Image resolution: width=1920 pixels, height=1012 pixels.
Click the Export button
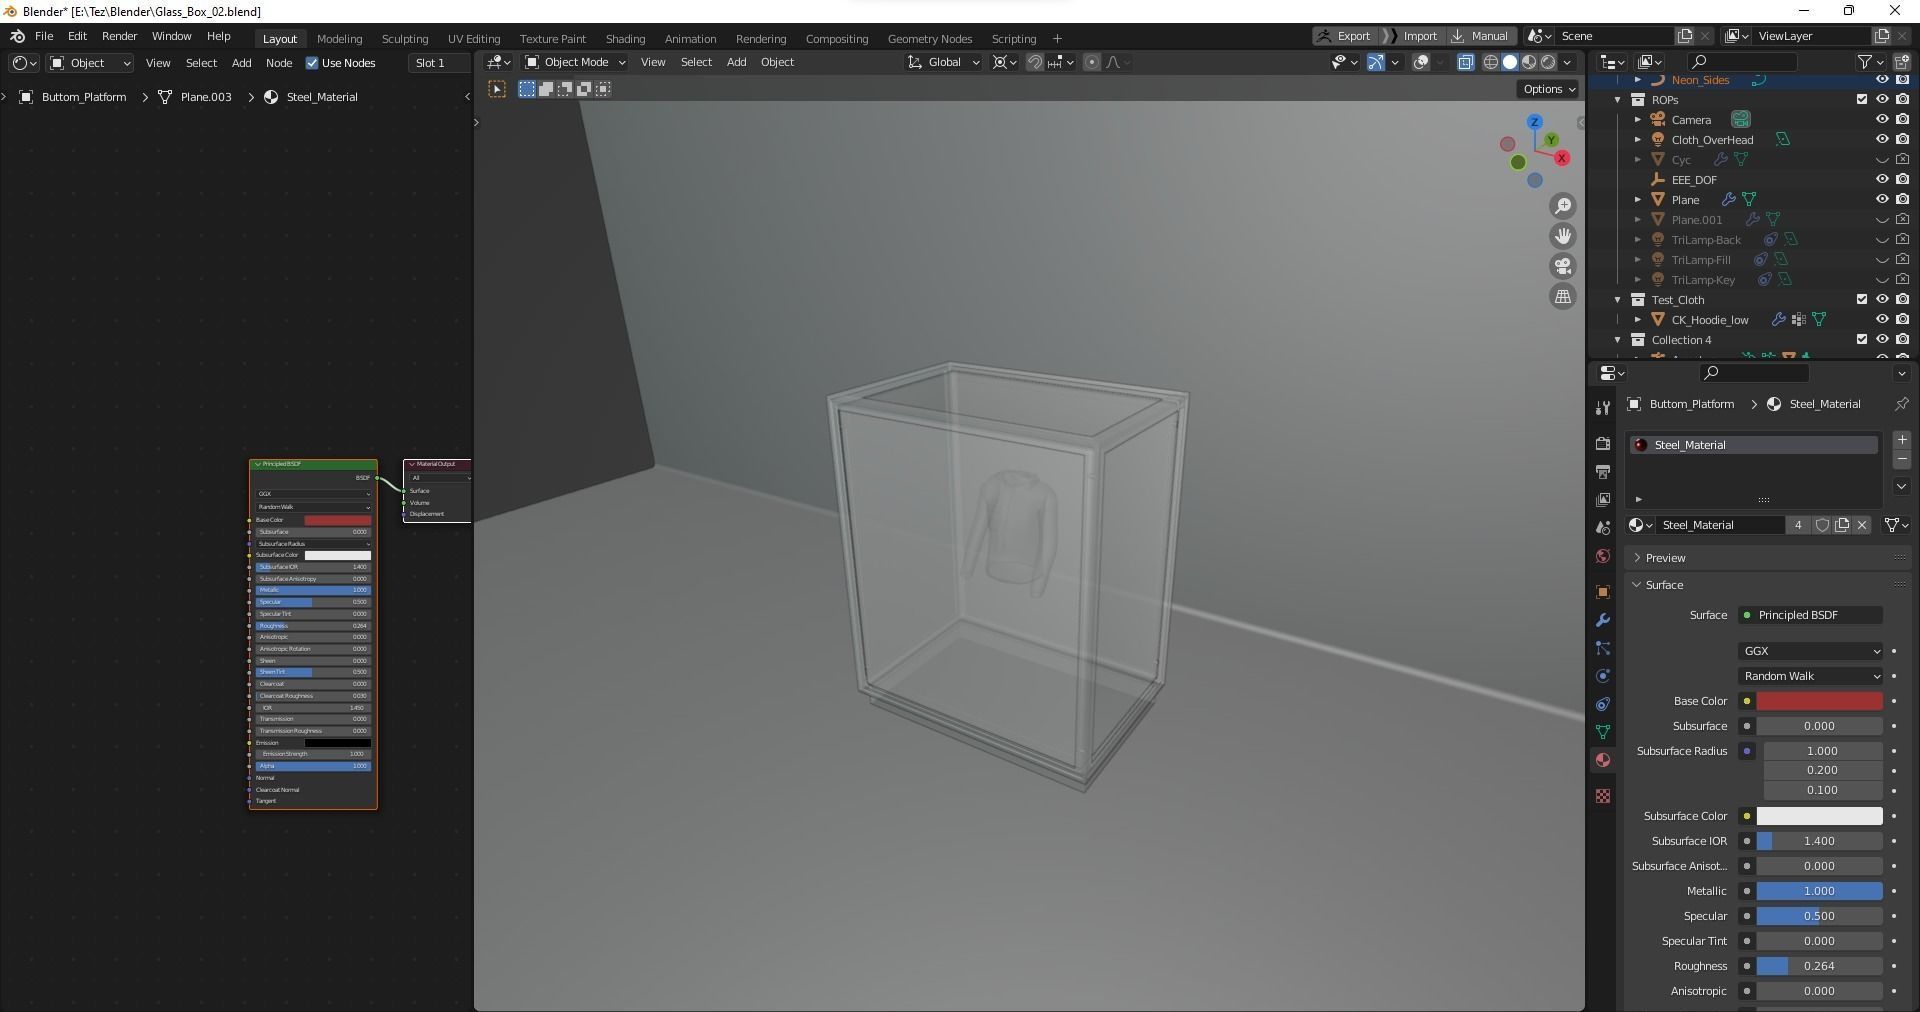click(x=1345, y=36)
